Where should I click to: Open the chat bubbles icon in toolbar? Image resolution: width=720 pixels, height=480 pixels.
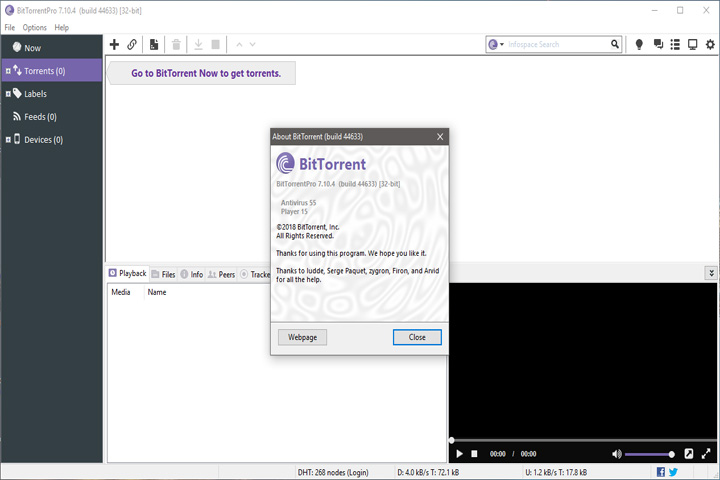click(x=658, y=44)
